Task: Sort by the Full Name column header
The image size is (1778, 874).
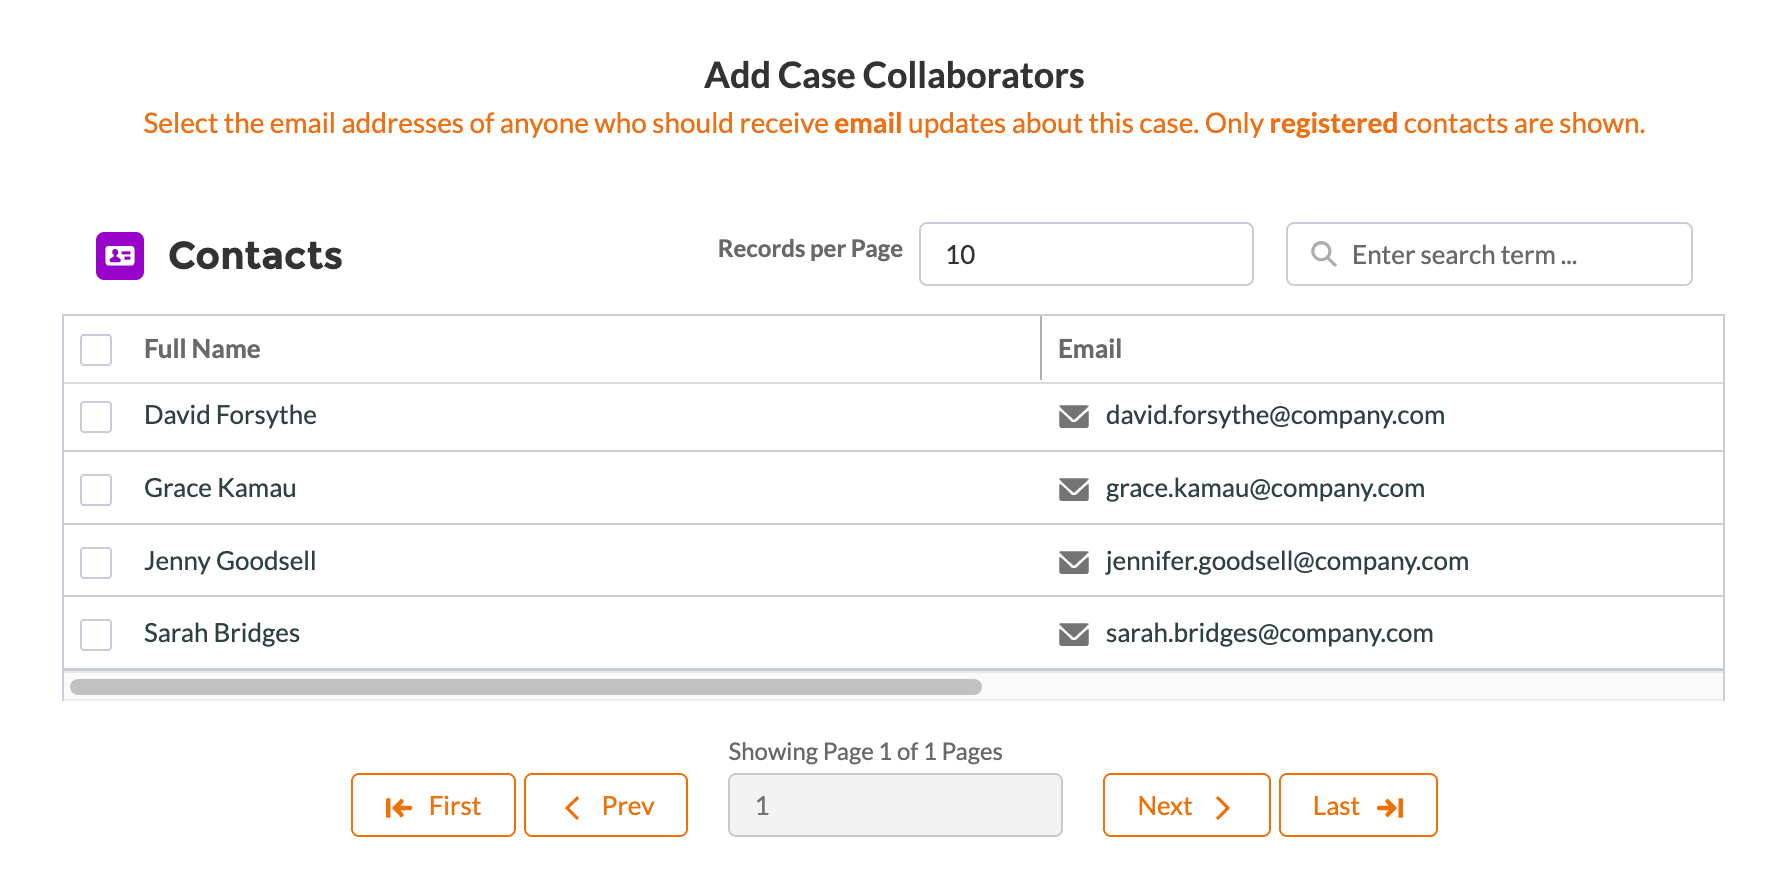Action: click(x=201, y=348)
